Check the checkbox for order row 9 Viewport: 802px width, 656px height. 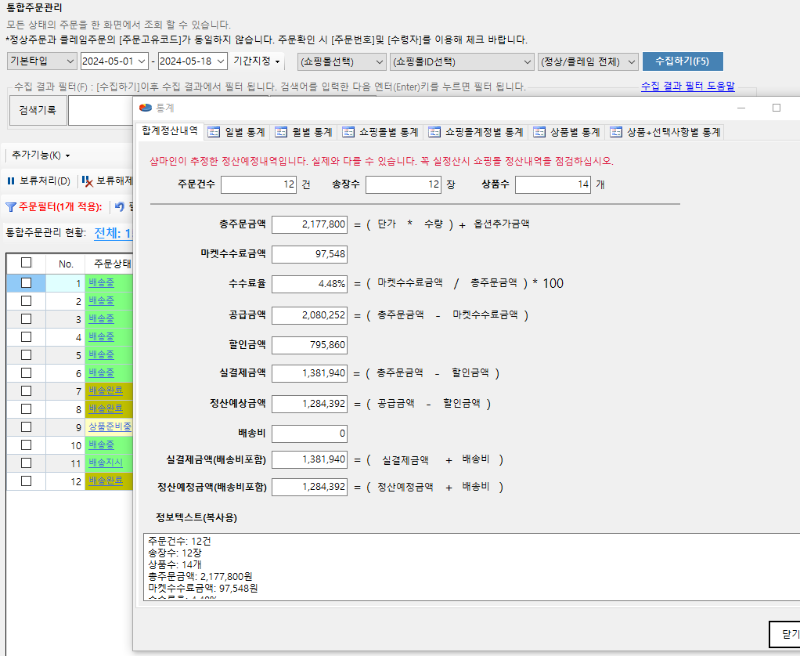click(x=26, y=426)
